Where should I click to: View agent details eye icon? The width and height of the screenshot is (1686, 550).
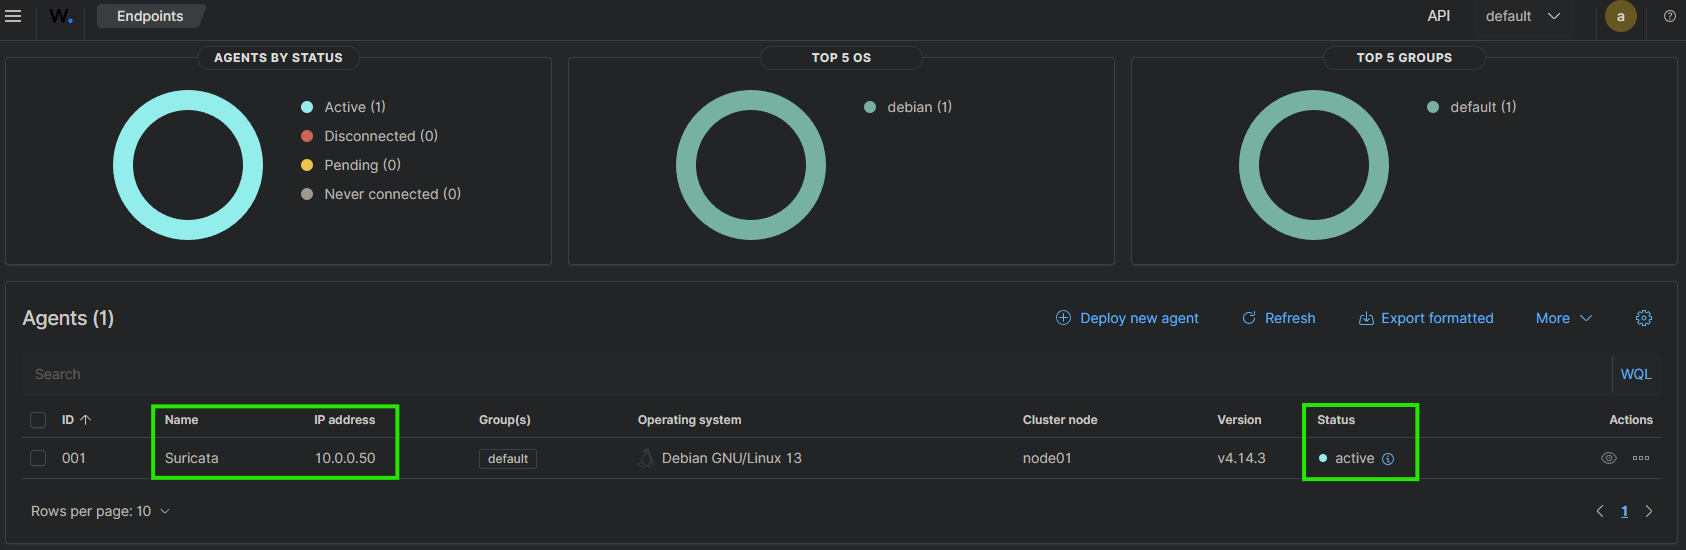click(x=1608, y=458)
